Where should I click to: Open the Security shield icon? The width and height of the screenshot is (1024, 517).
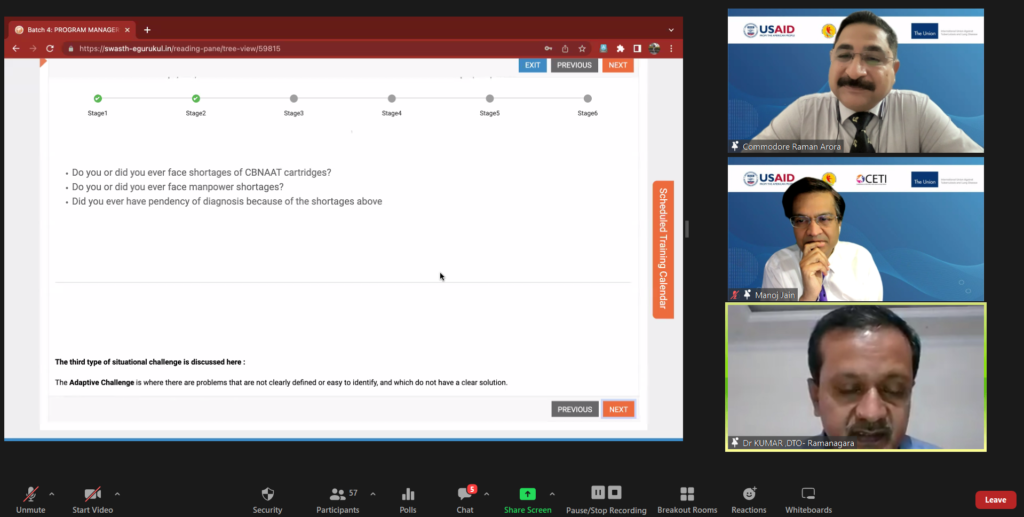(x=267, y=494)
